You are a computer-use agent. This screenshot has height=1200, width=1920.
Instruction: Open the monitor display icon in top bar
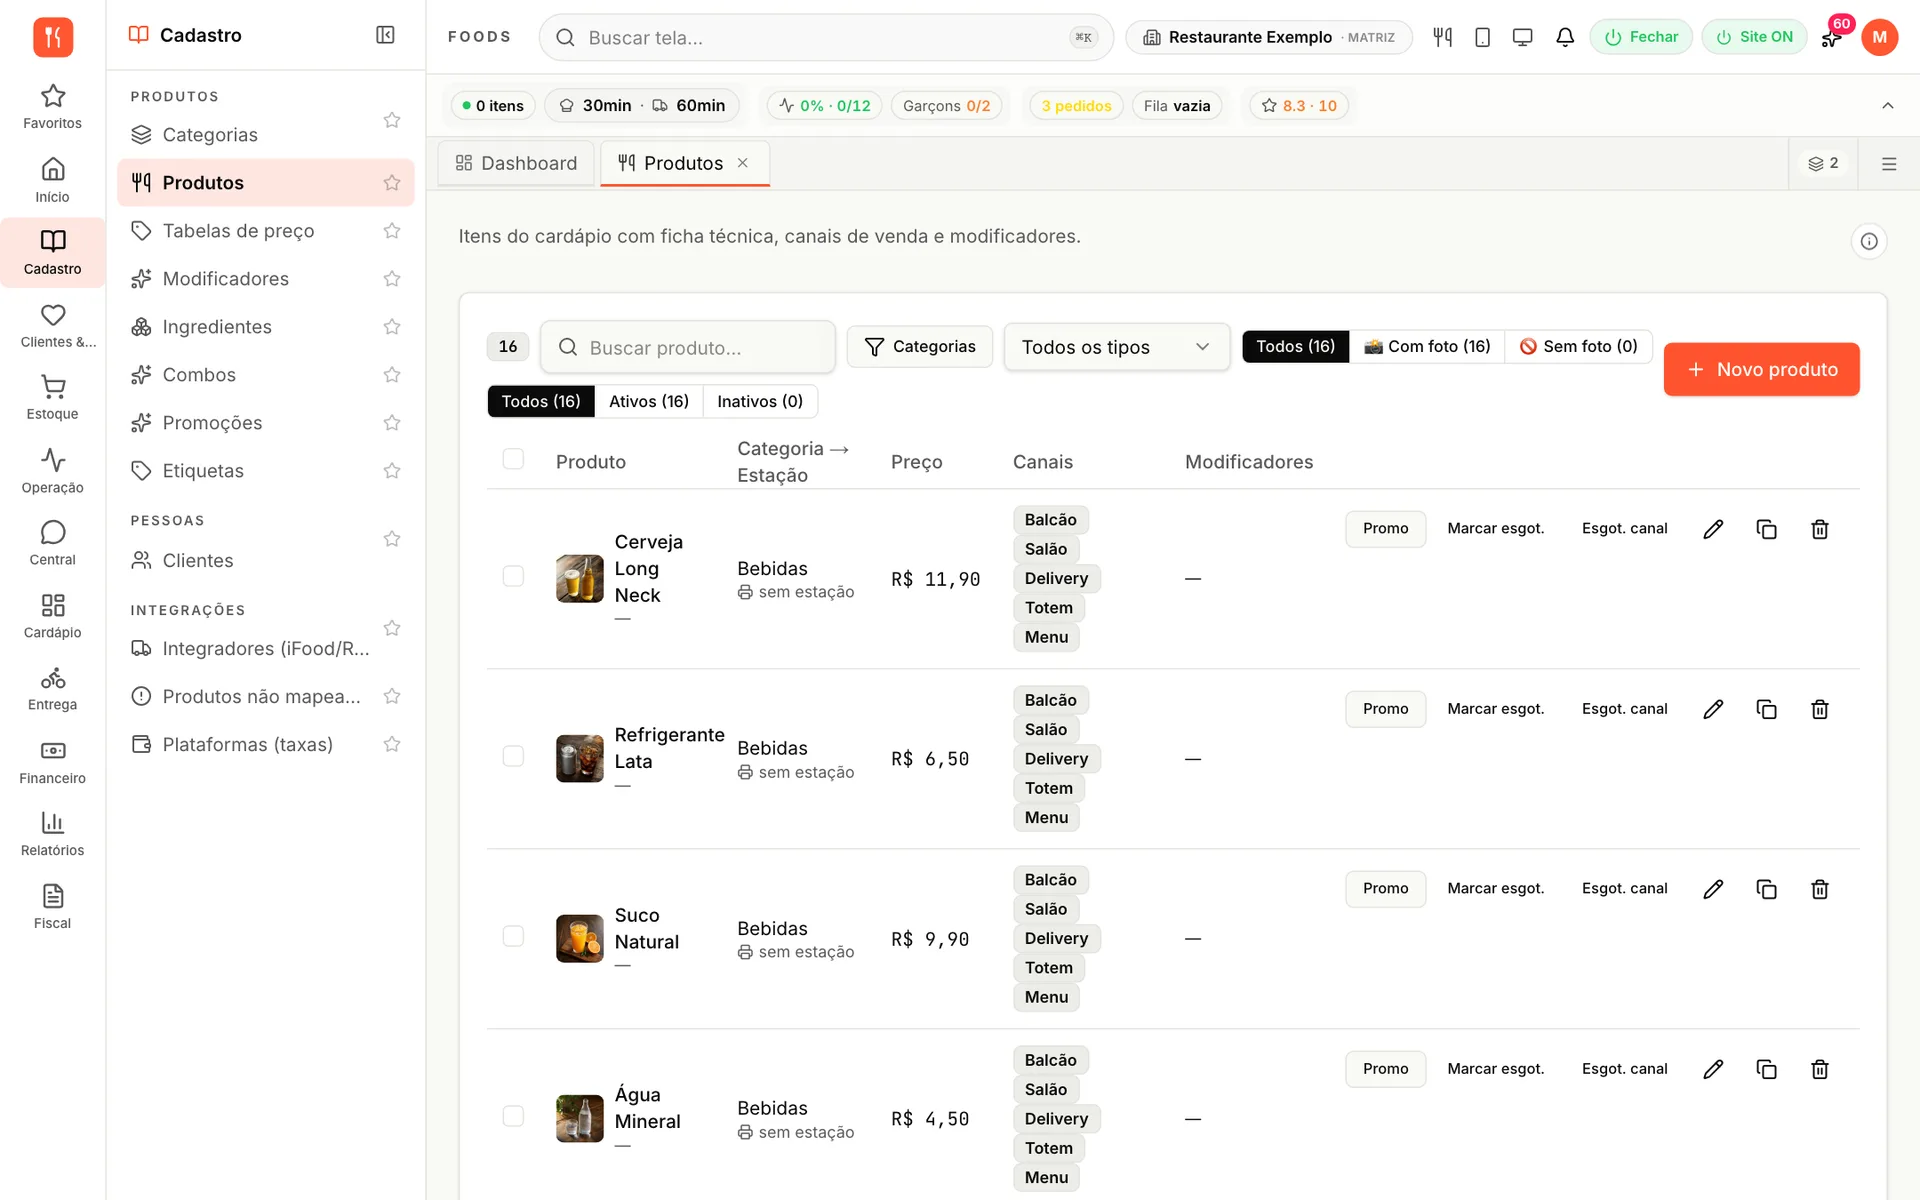click(1523, 37)
